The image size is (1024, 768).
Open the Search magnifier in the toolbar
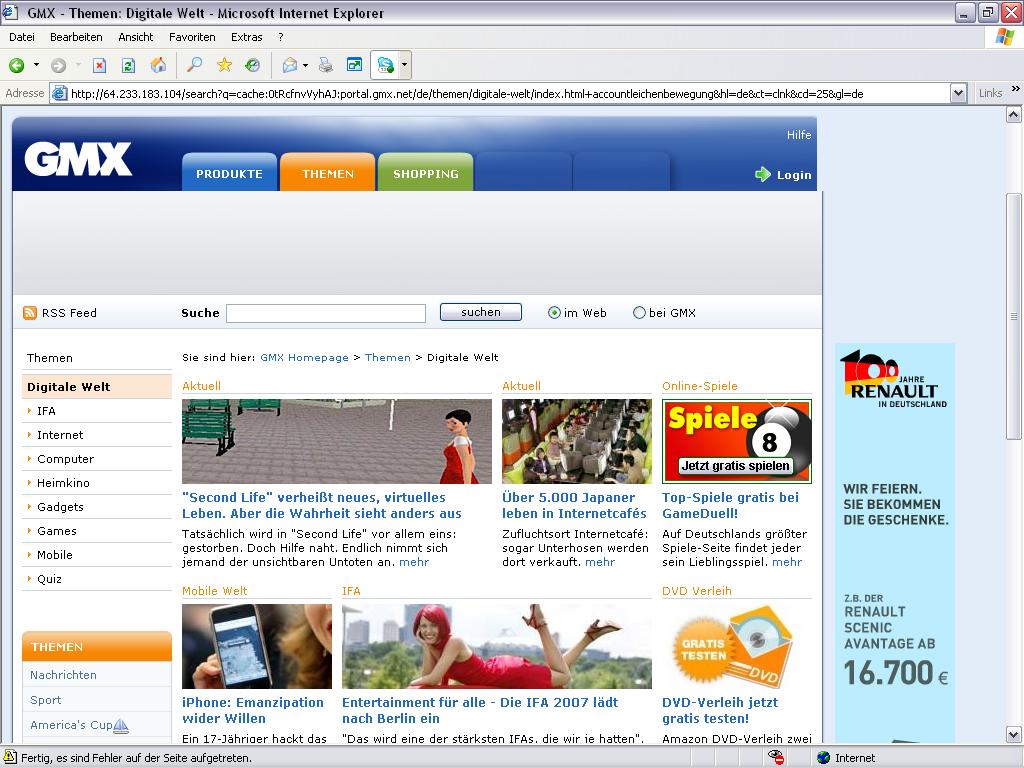pyautogui.click(x=195, y=65)
